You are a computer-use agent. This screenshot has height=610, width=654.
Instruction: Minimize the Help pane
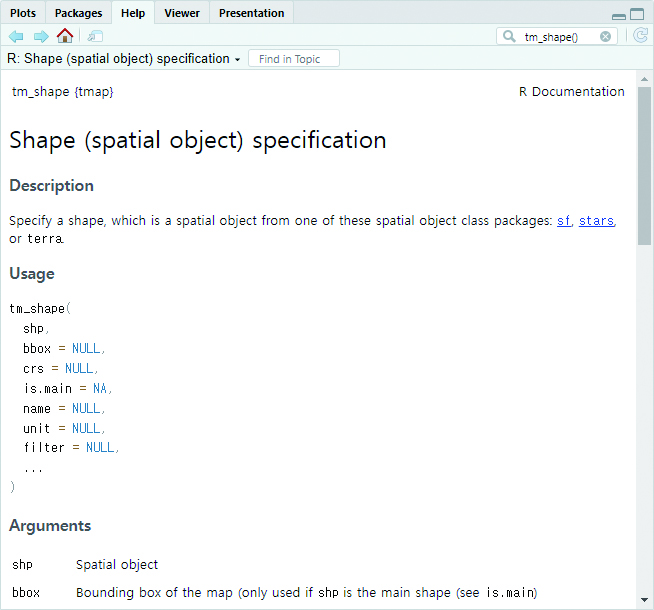tap(619, 15)
